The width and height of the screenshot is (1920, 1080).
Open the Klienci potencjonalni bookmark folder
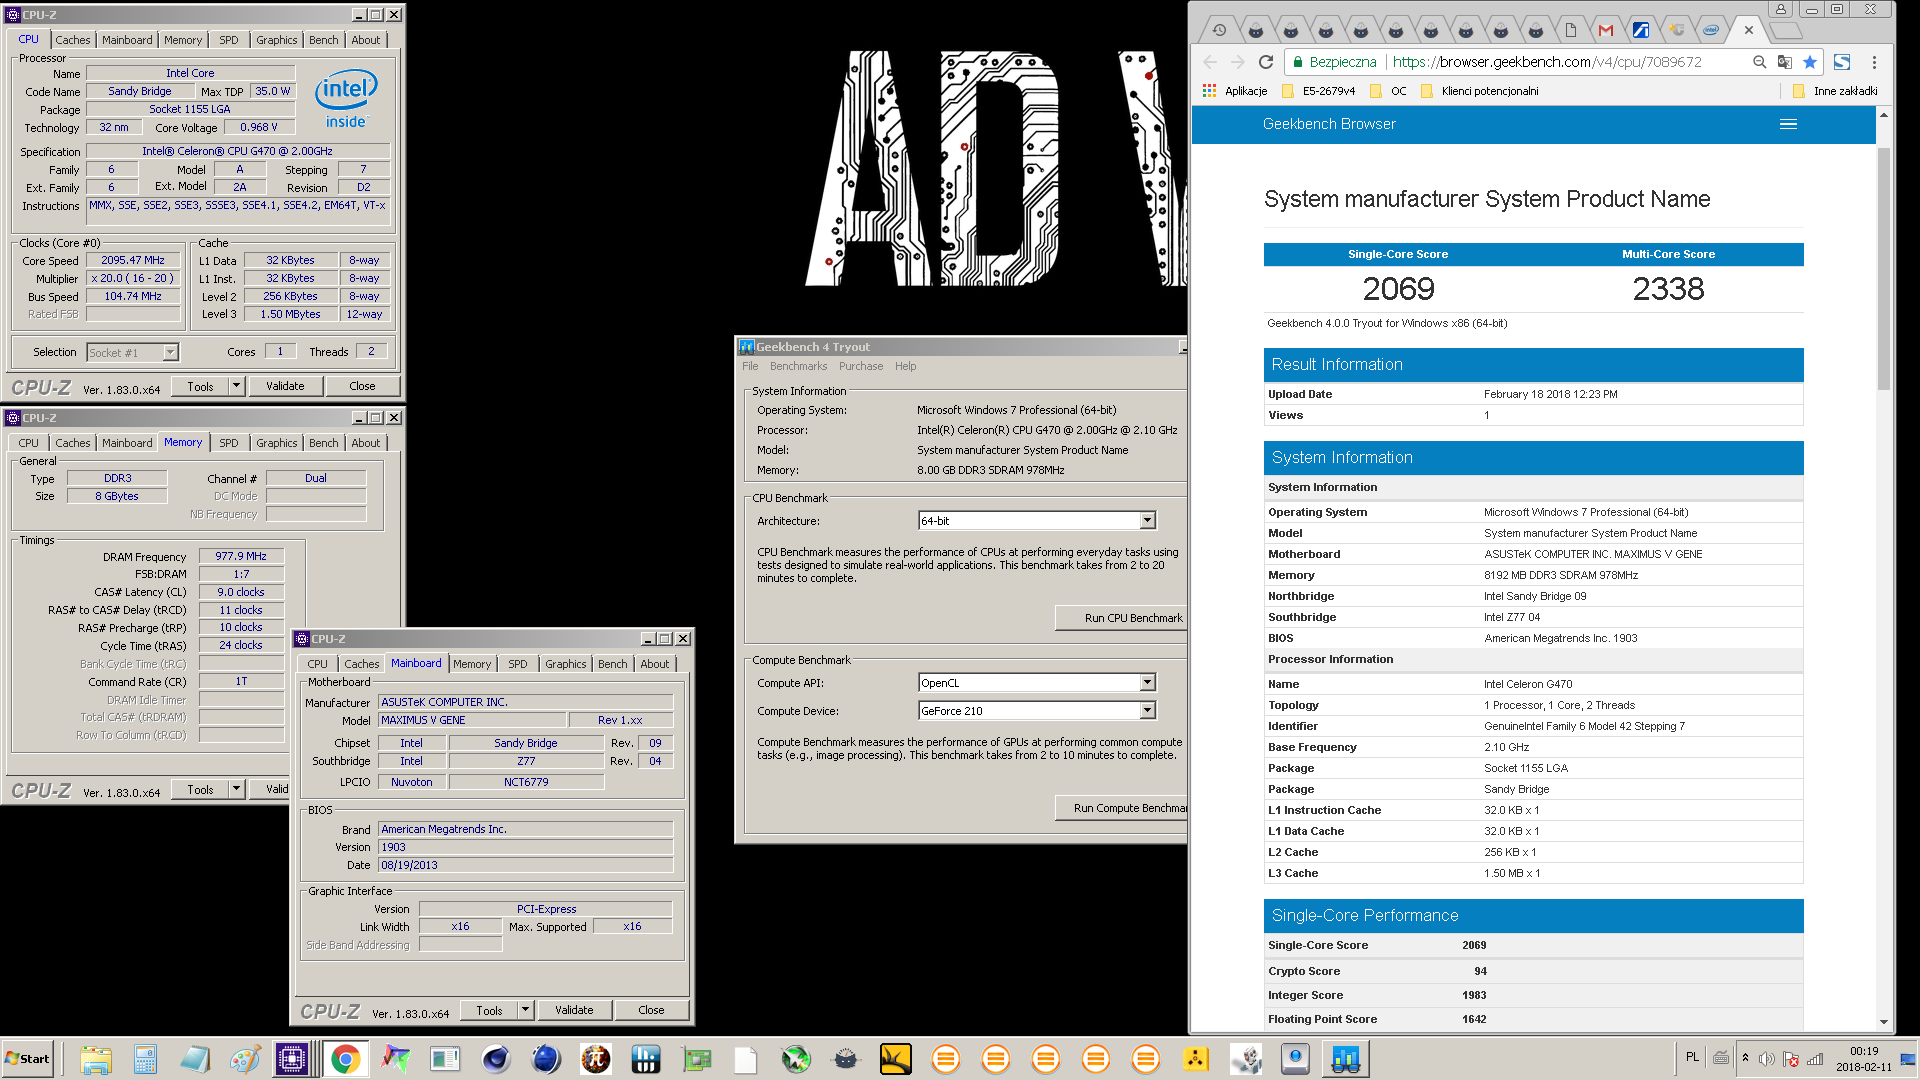point(1479,91)
